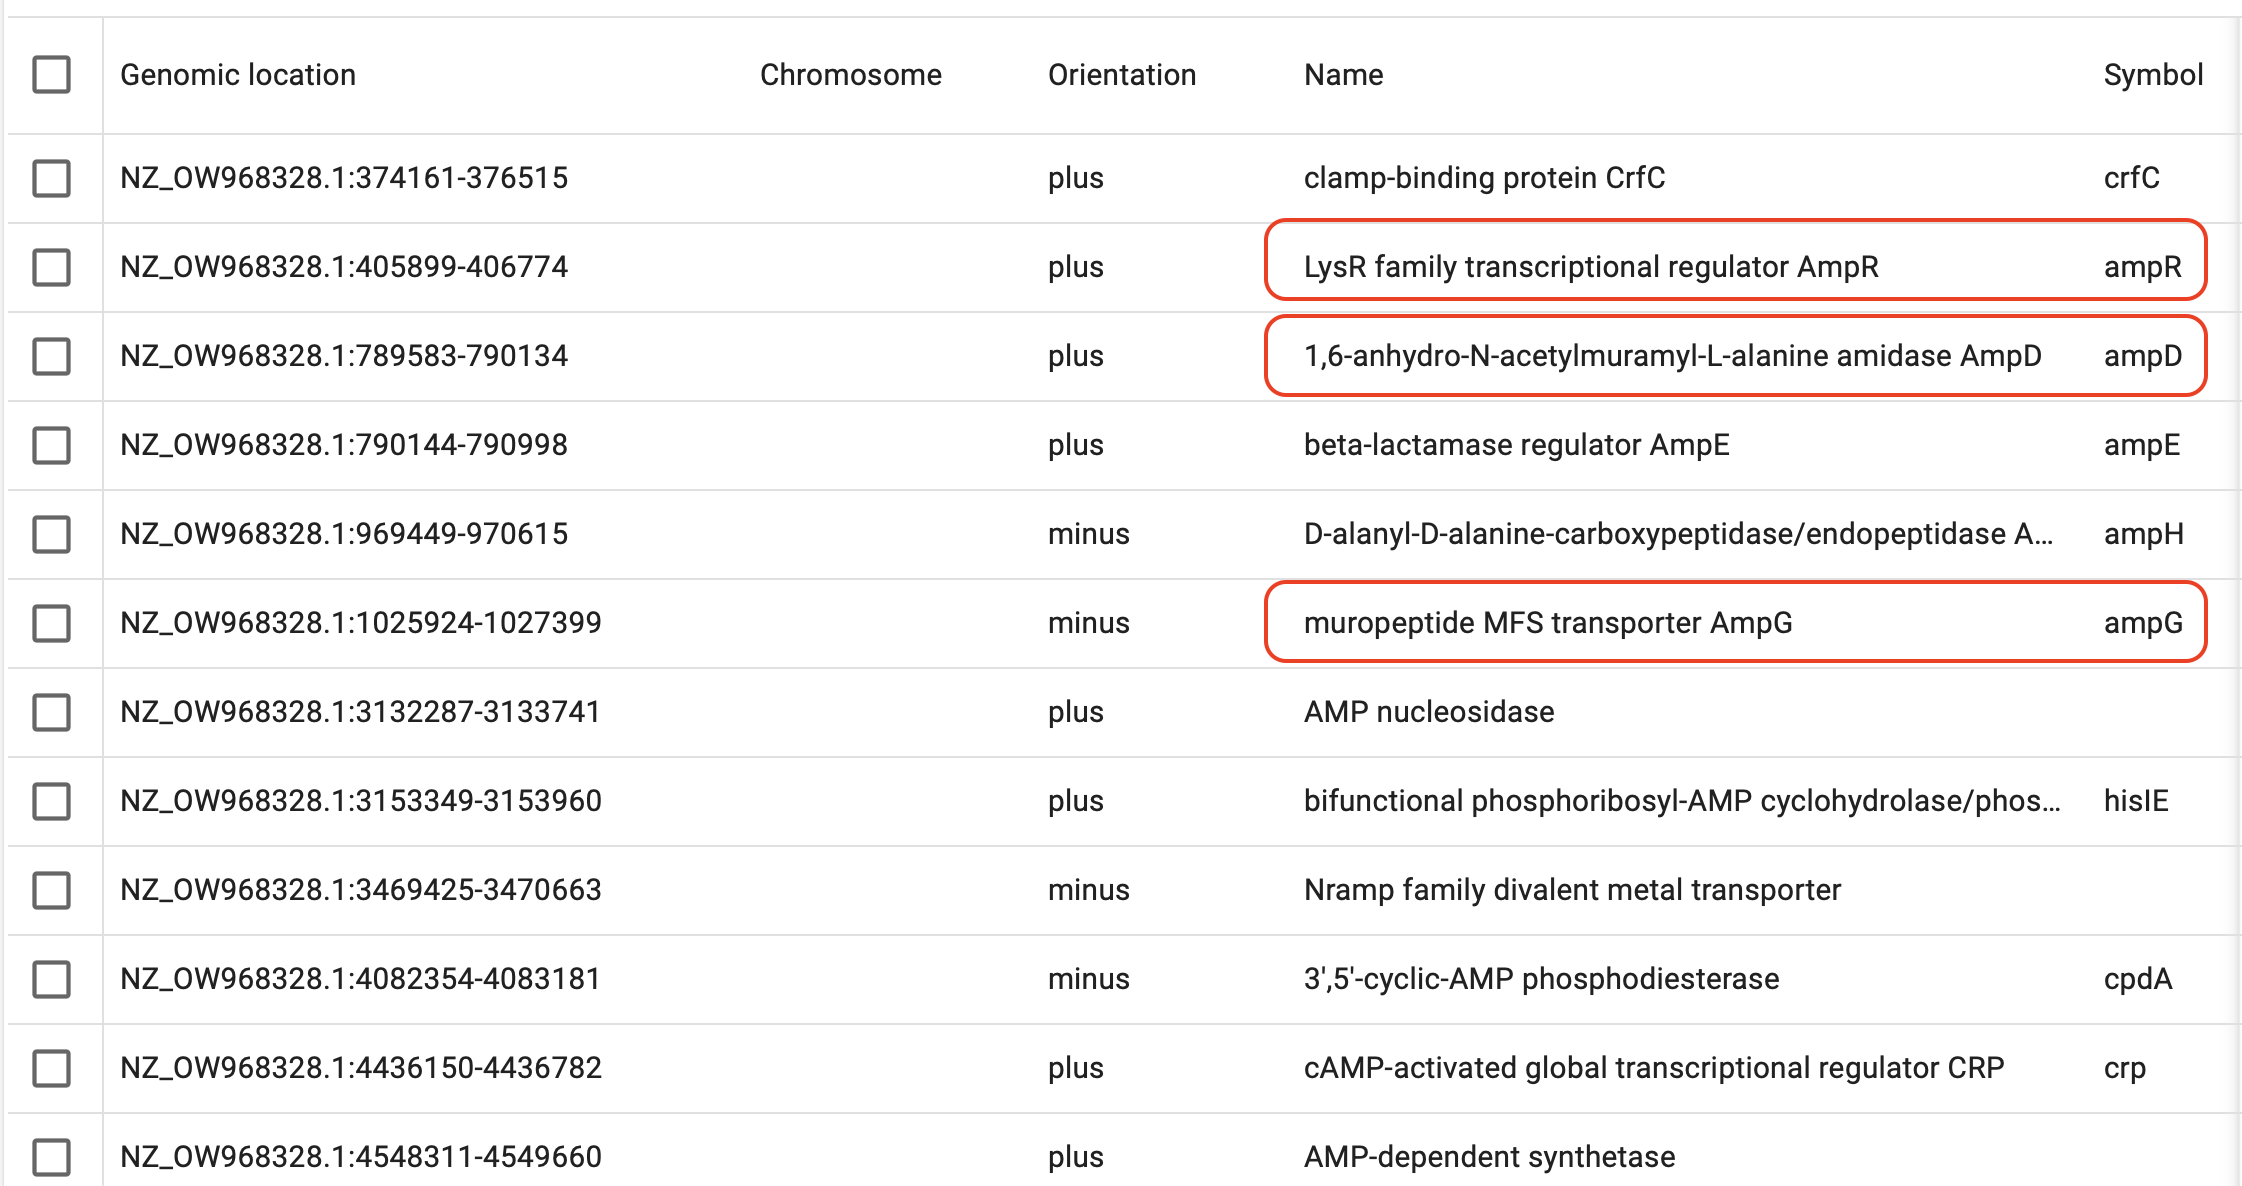Open the LysR family transcriptional regulator AmpR entry
This screenshot has width=2242, height=1186.
click(x=1590, y=267)
